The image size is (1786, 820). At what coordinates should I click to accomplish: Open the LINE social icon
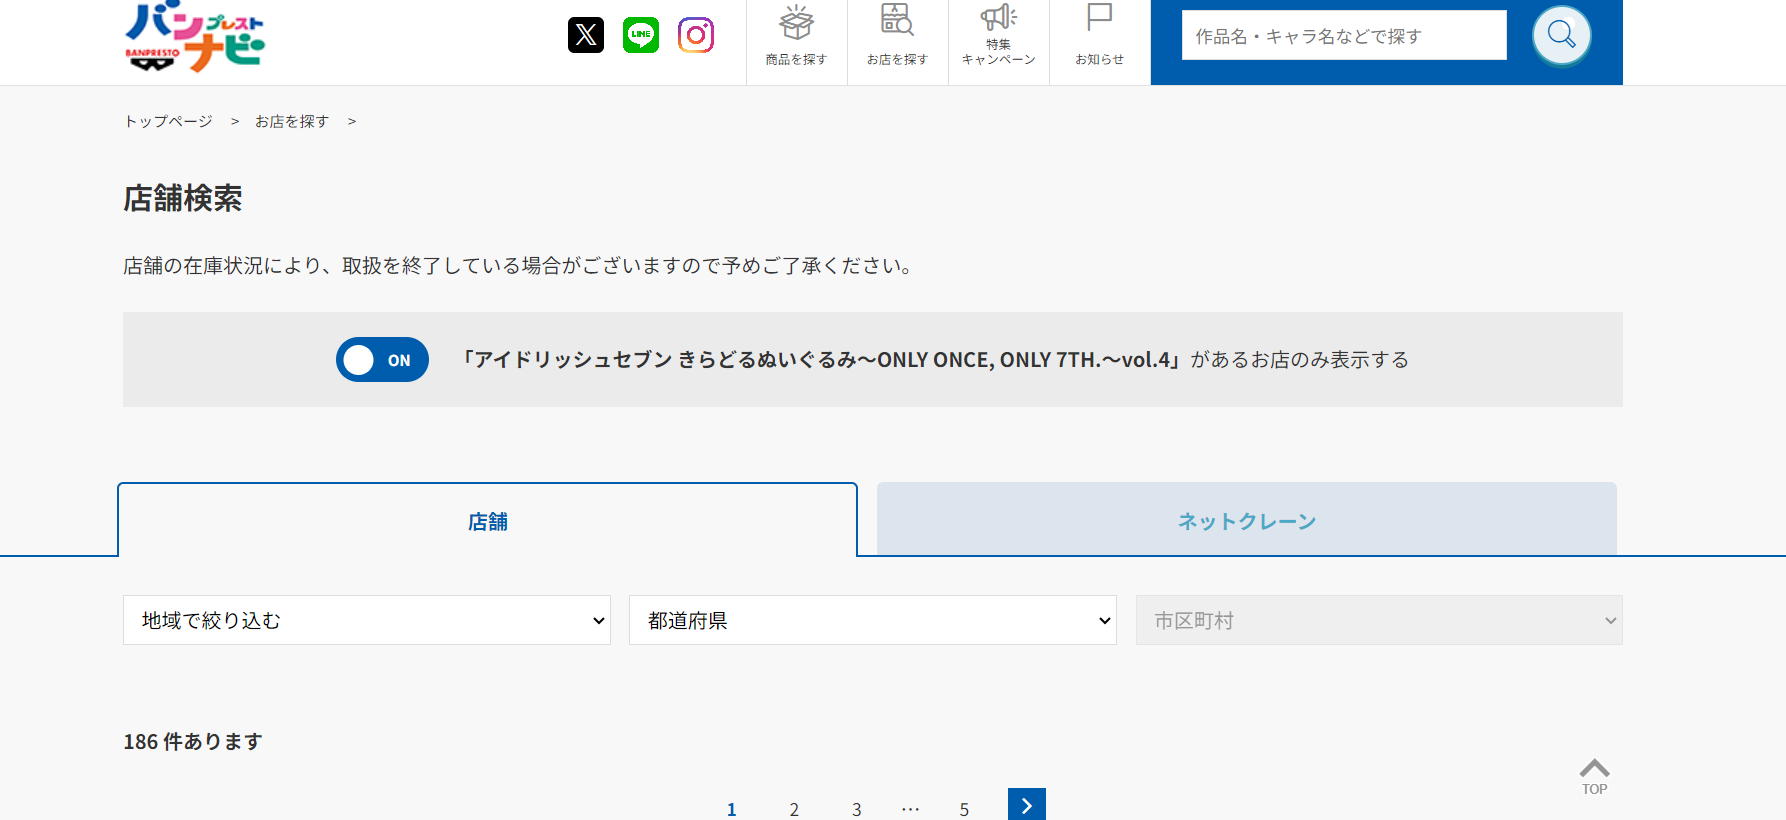click(641, 35)
